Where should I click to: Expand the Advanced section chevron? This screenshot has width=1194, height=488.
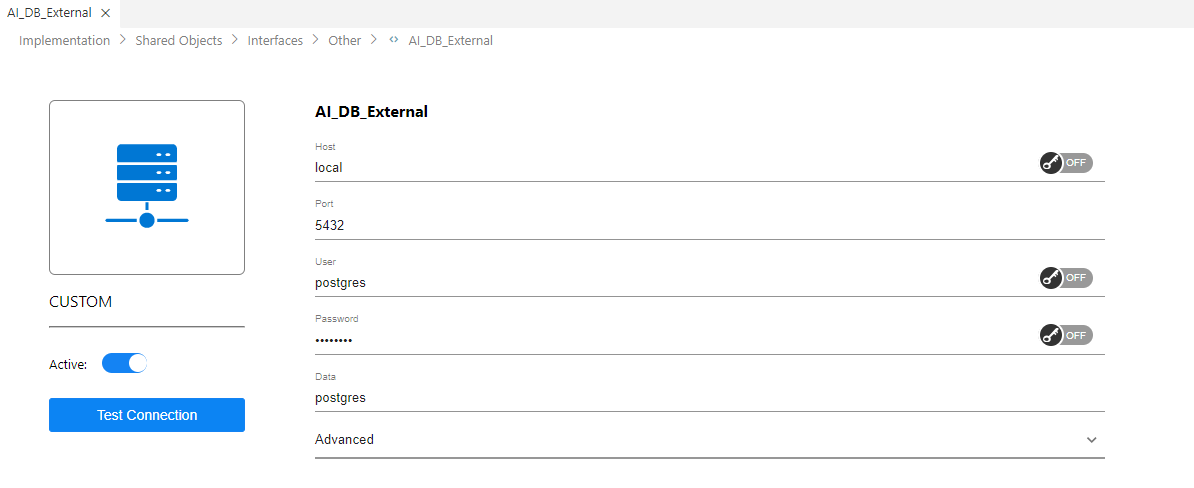point(1092,440)
